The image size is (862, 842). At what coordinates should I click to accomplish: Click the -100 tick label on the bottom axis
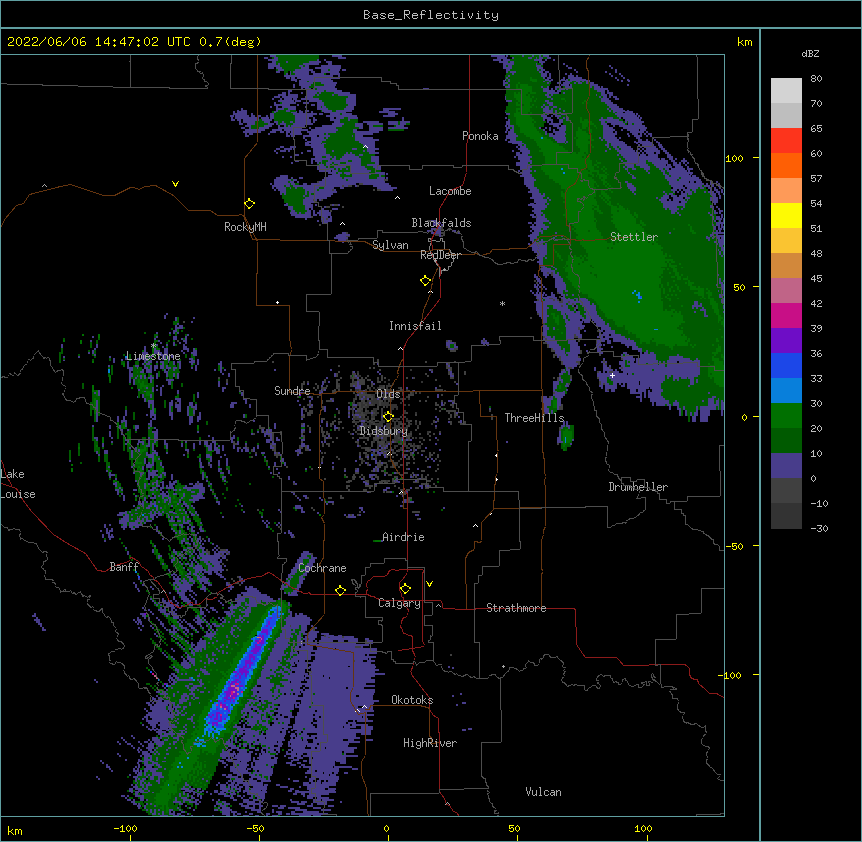pyautogui.click(x=125, y=828)
